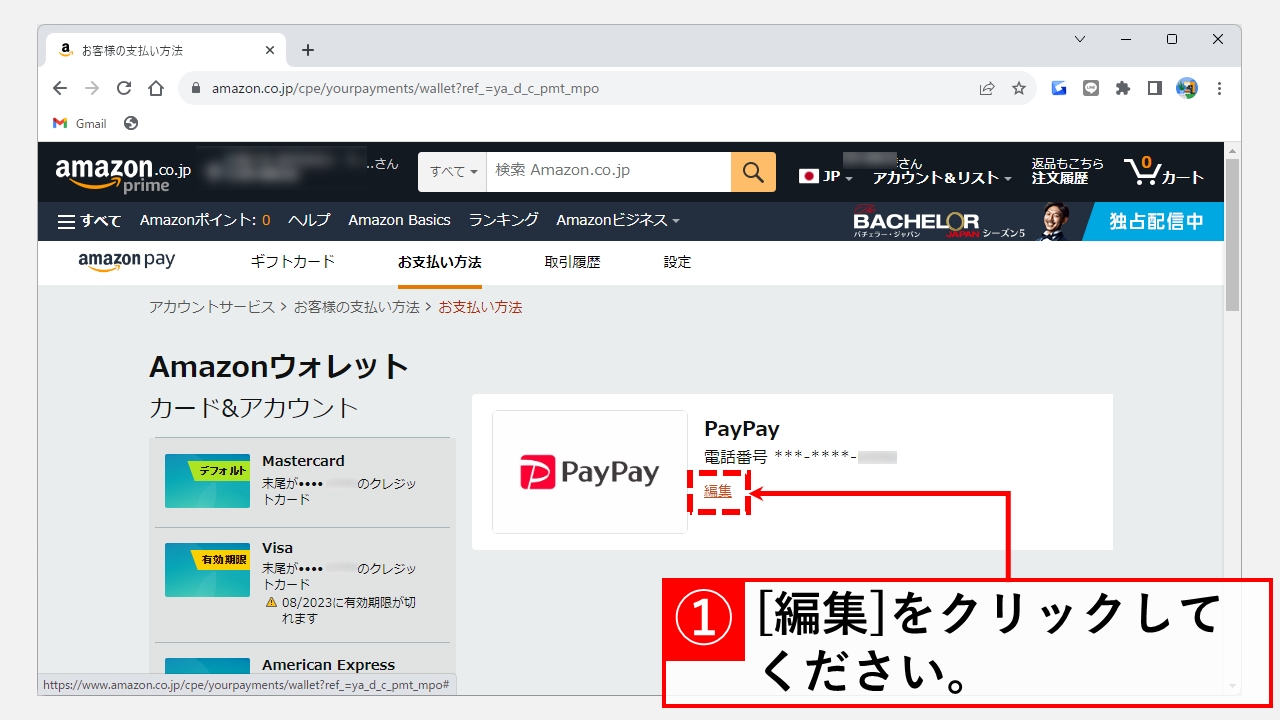Click the Chrome three-dot menu
Screen dimensions: 1280x720
[1219, 88]
